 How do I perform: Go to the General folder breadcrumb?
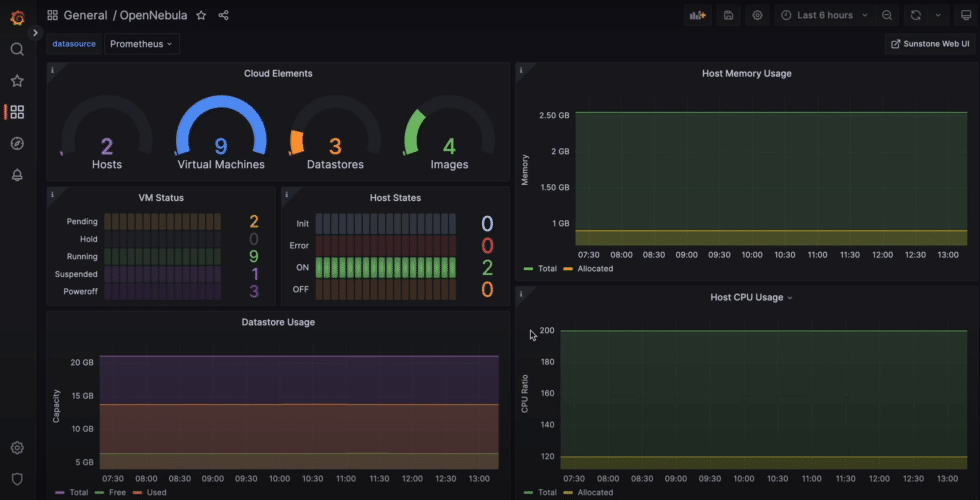tap(85, 16)
